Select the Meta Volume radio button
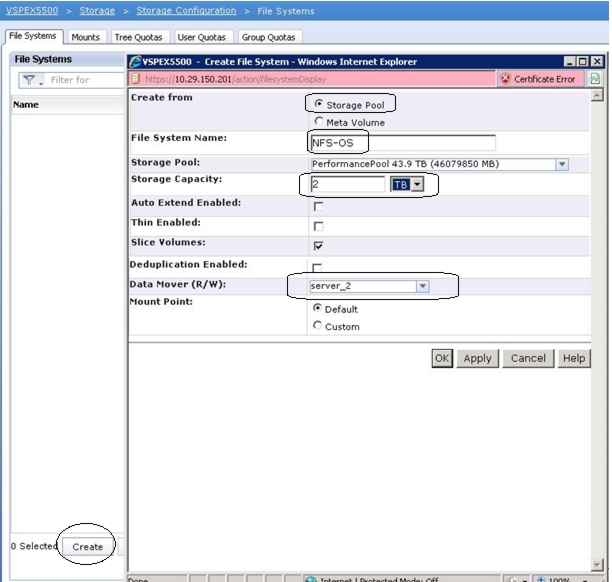 pos(319,121)
